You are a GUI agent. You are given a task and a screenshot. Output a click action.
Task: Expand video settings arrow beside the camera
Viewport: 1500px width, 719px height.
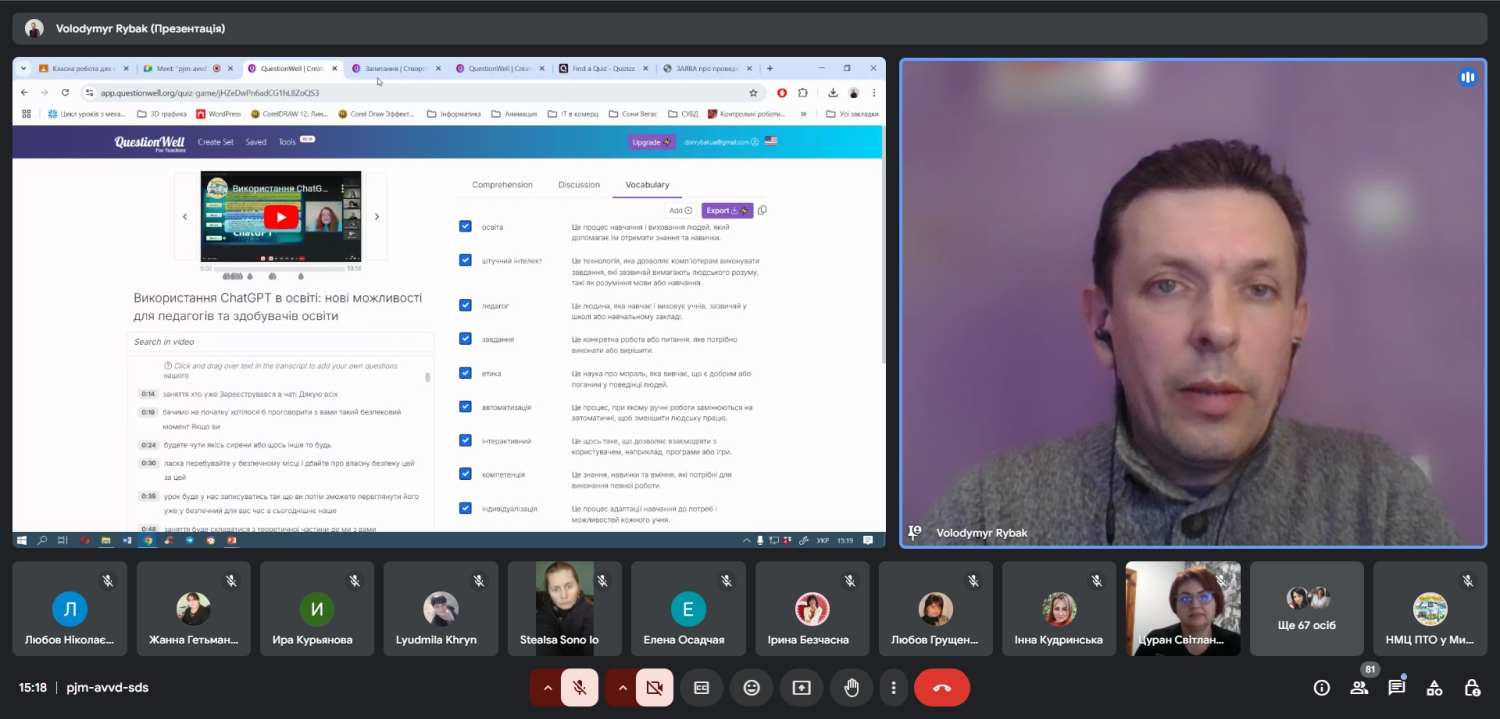click(622, 688)
